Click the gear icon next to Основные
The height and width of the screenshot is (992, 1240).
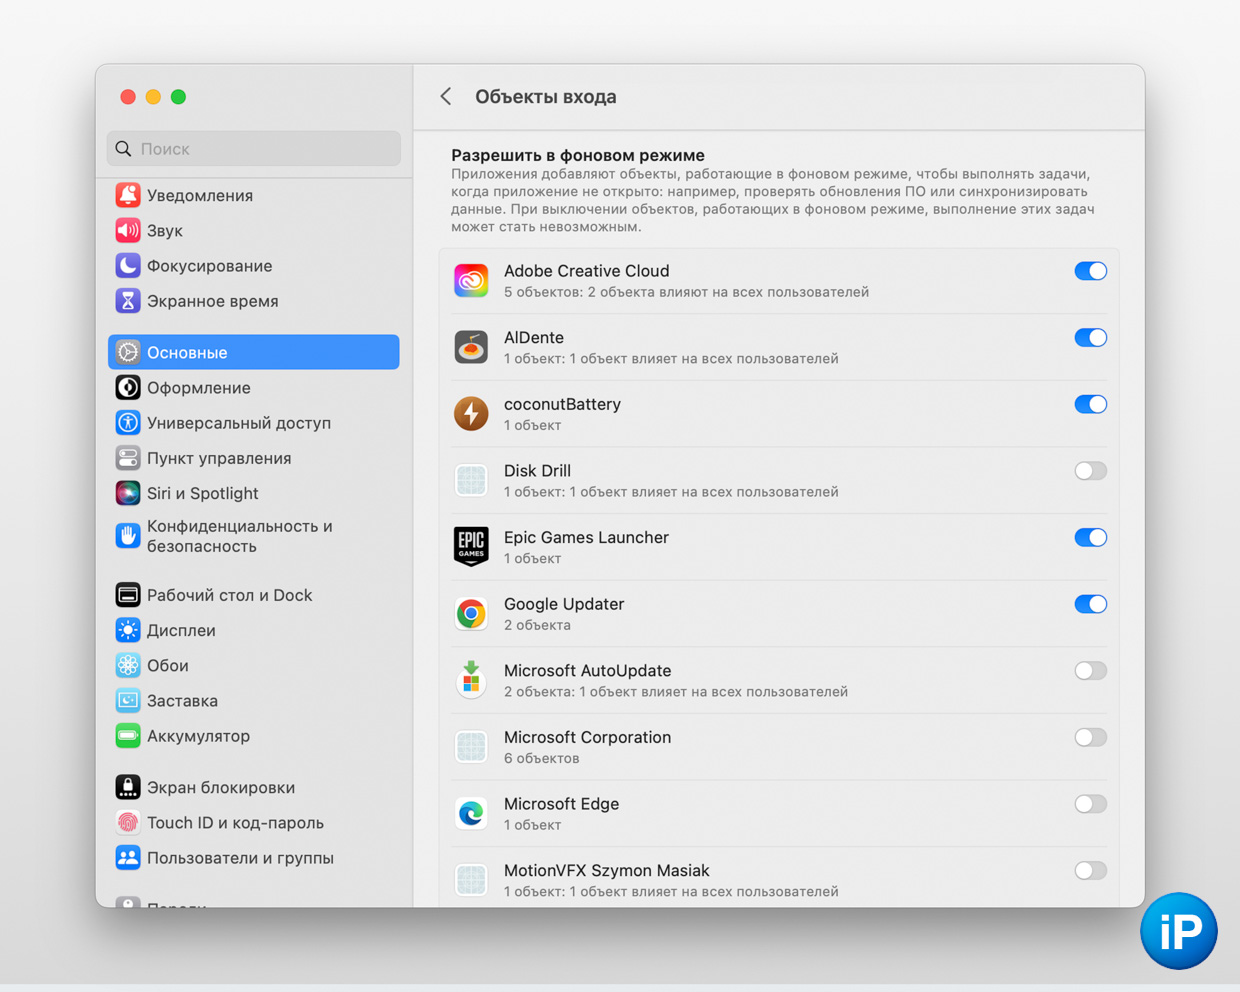(128, 352)
